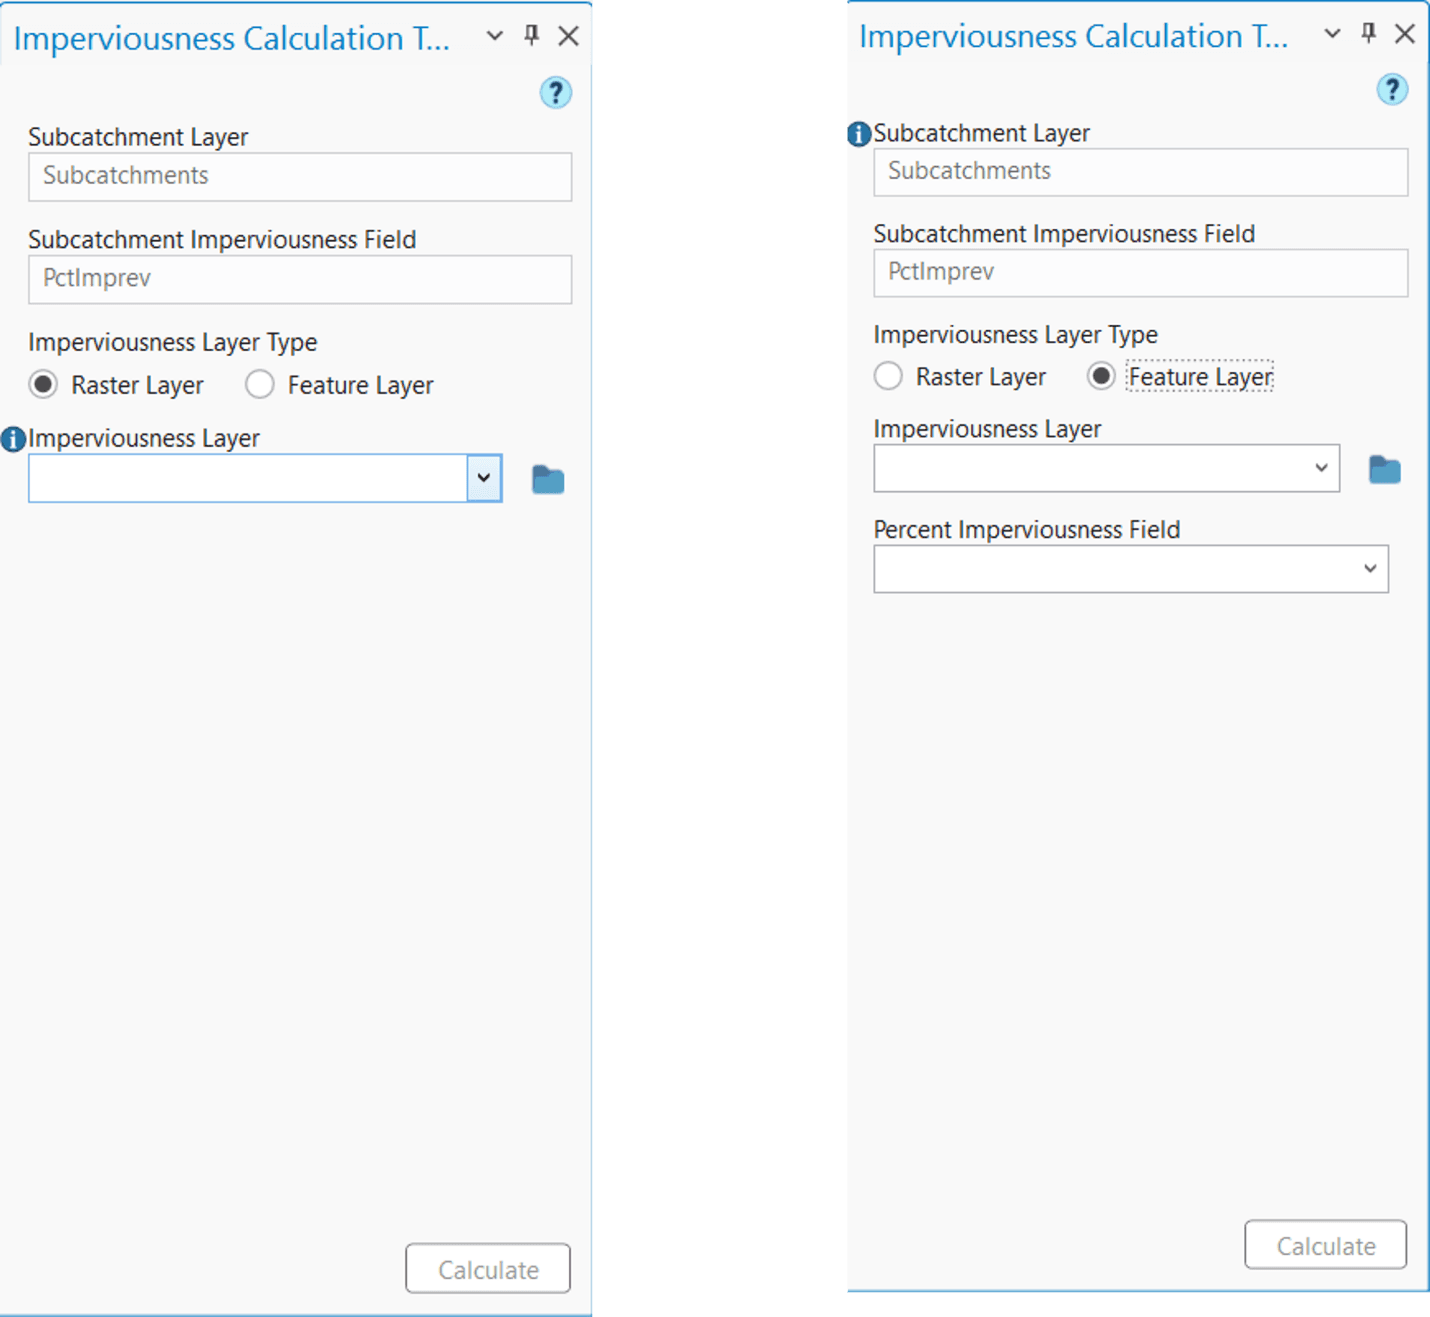Open the Imperviousness Layer dropdown, left panel
1430x1317 pixels.
484,478
